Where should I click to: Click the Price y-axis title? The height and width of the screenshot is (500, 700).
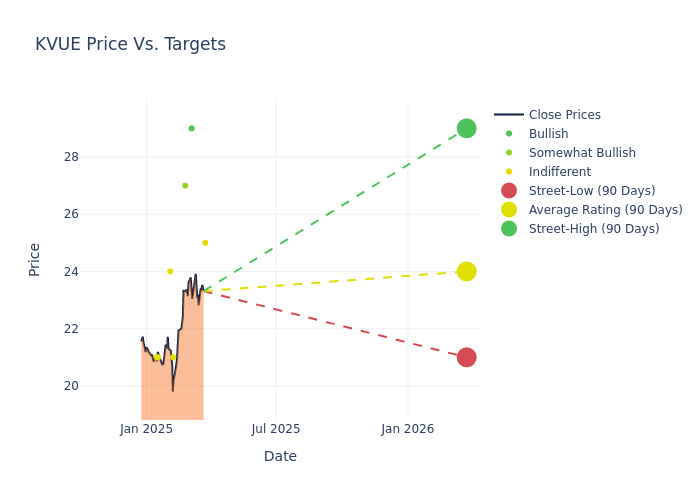point(35,259)
